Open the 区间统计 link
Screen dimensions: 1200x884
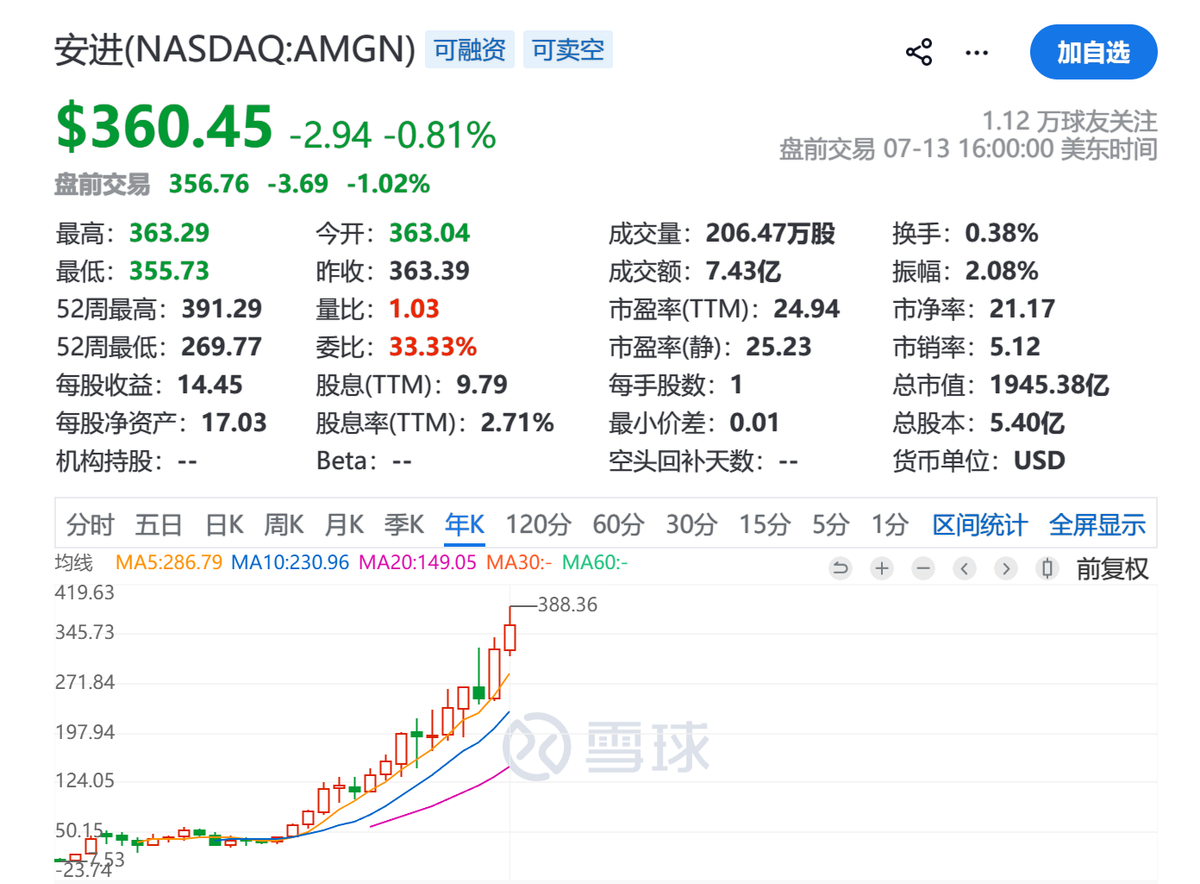[x=980, y=524]
